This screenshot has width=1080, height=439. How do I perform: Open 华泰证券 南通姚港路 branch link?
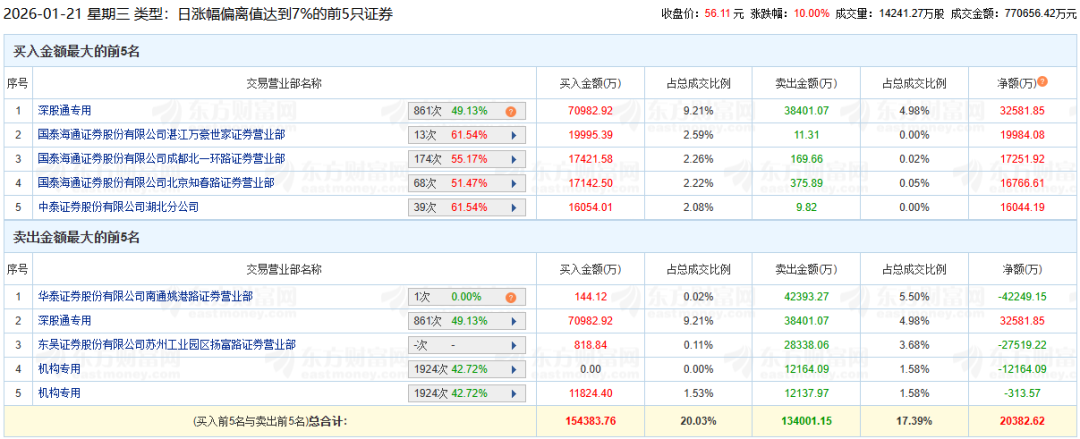[x=145, y=297]
